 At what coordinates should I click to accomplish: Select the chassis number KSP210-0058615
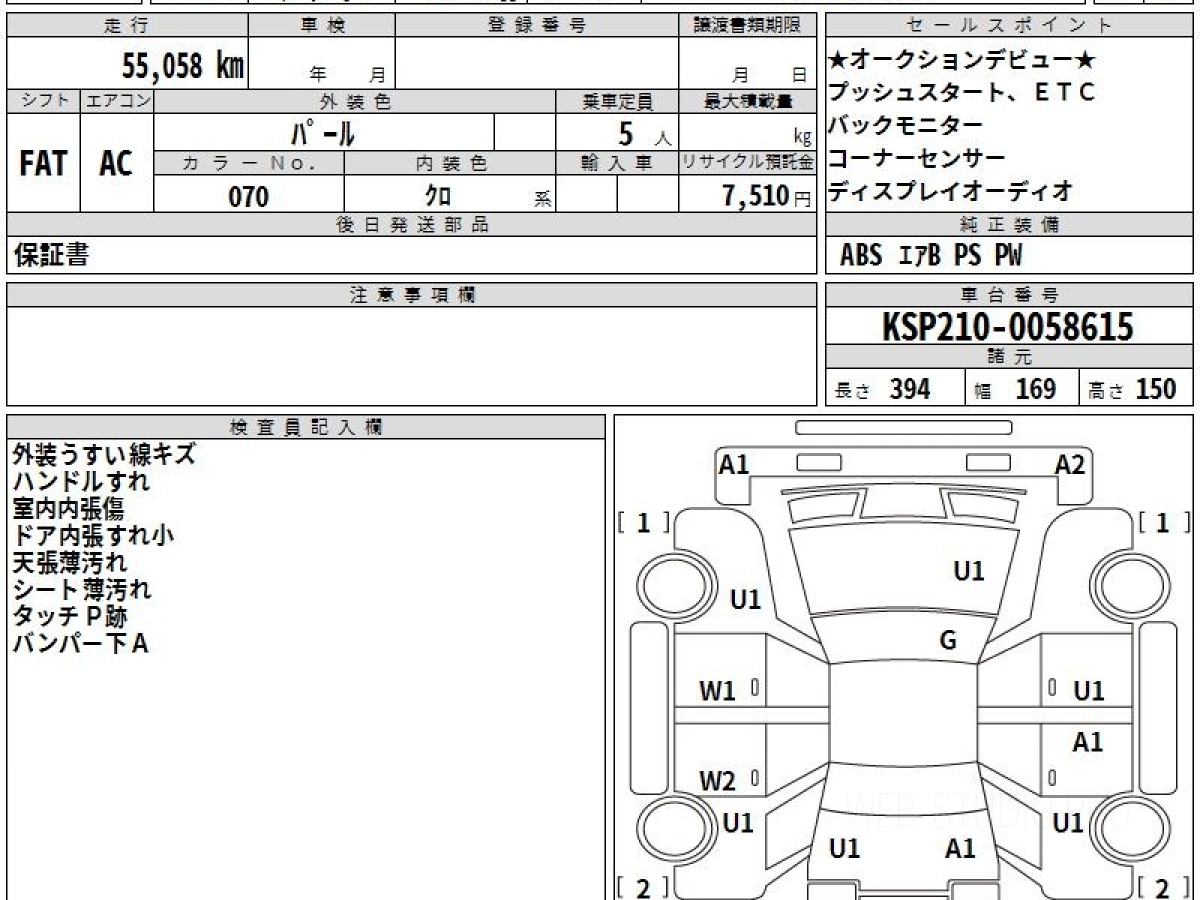1008,327
